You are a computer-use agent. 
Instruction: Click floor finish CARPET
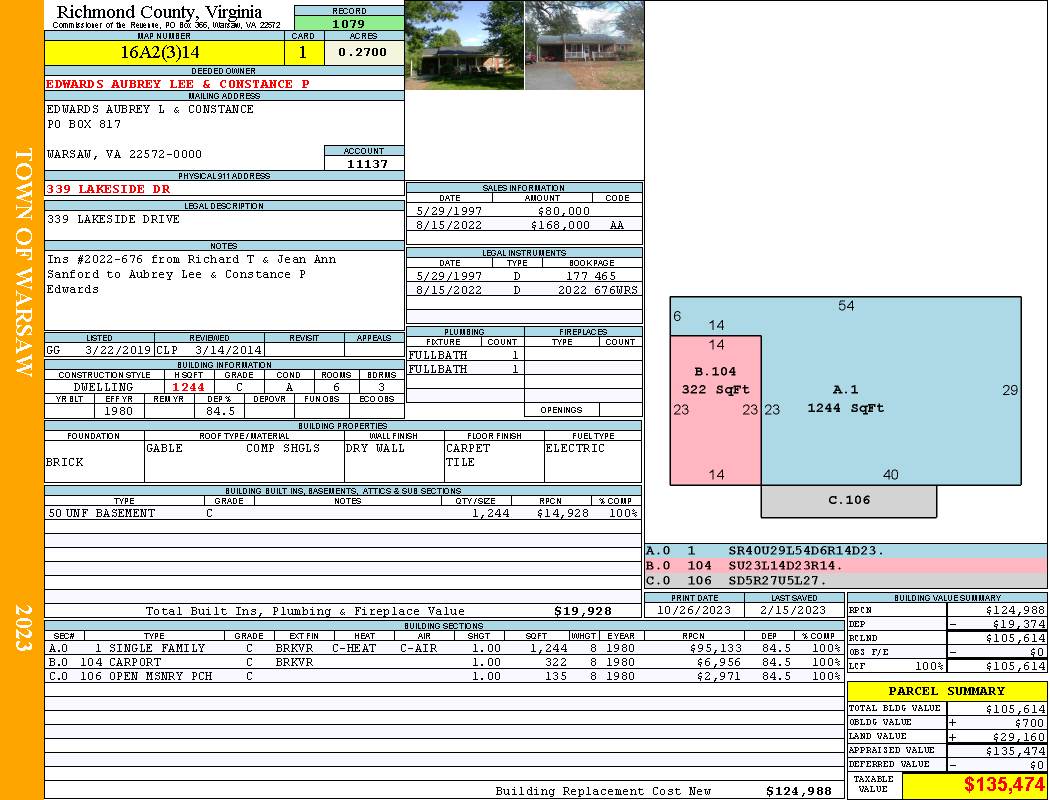pos(468,448)
